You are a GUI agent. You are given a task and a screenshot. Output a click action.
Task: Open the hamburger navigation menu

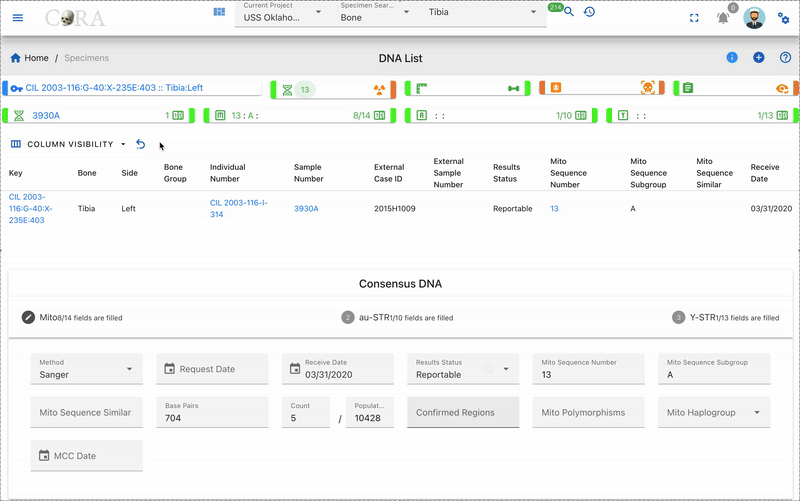click(x=18, y=18)
